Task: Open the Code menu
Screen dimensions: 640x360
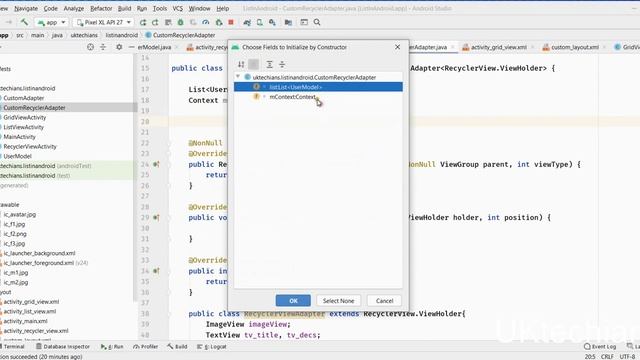Action: [x=51, y=8]
